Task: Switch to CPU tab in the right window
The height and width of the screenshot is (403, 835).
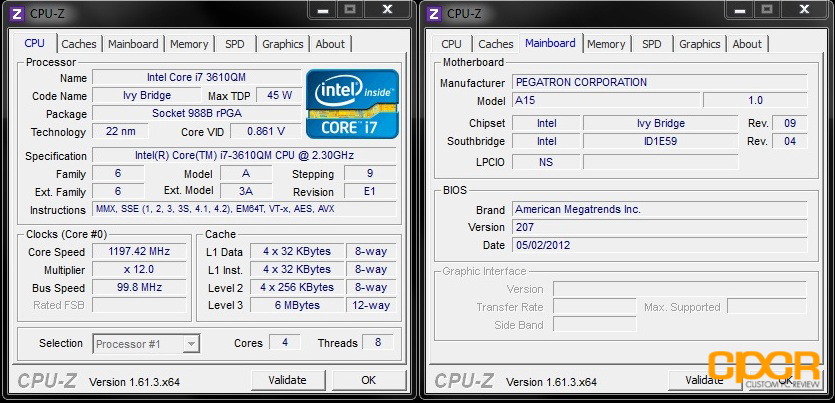Action: coord(452,44)
